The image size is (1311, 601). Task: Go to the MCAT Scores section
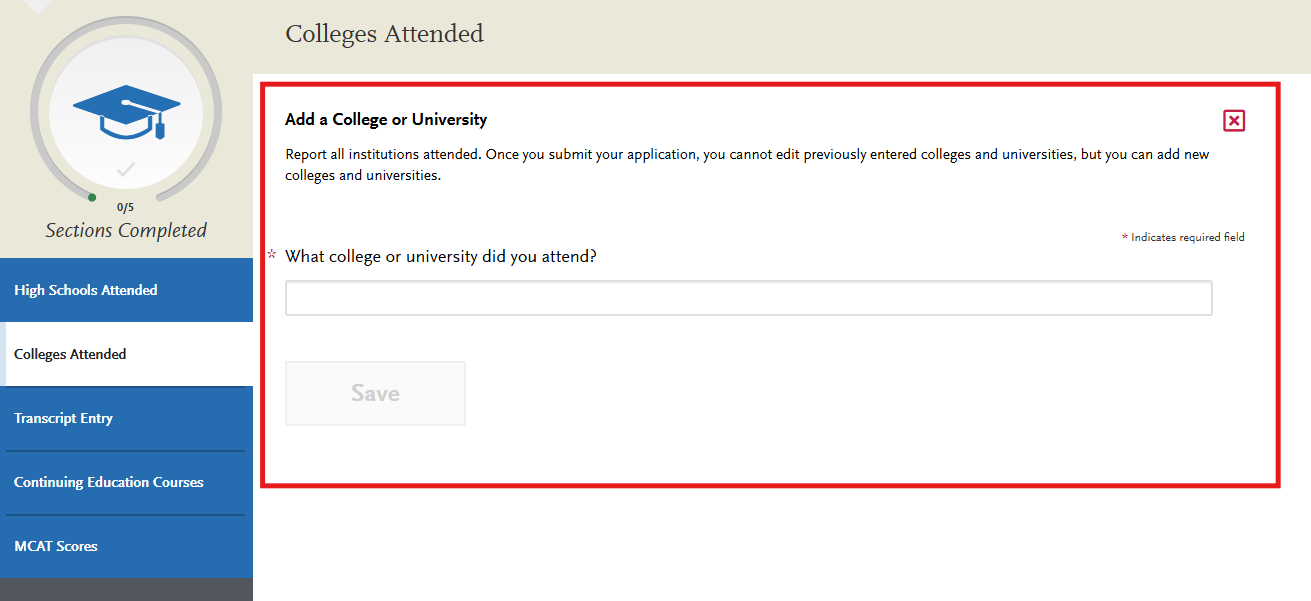[x=55, y=546]
